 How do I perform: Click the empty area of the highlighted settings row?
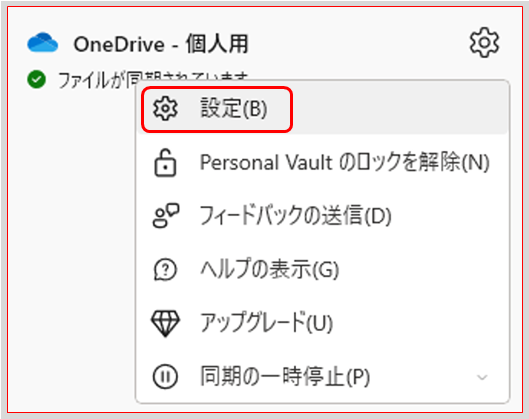point(398,109)
